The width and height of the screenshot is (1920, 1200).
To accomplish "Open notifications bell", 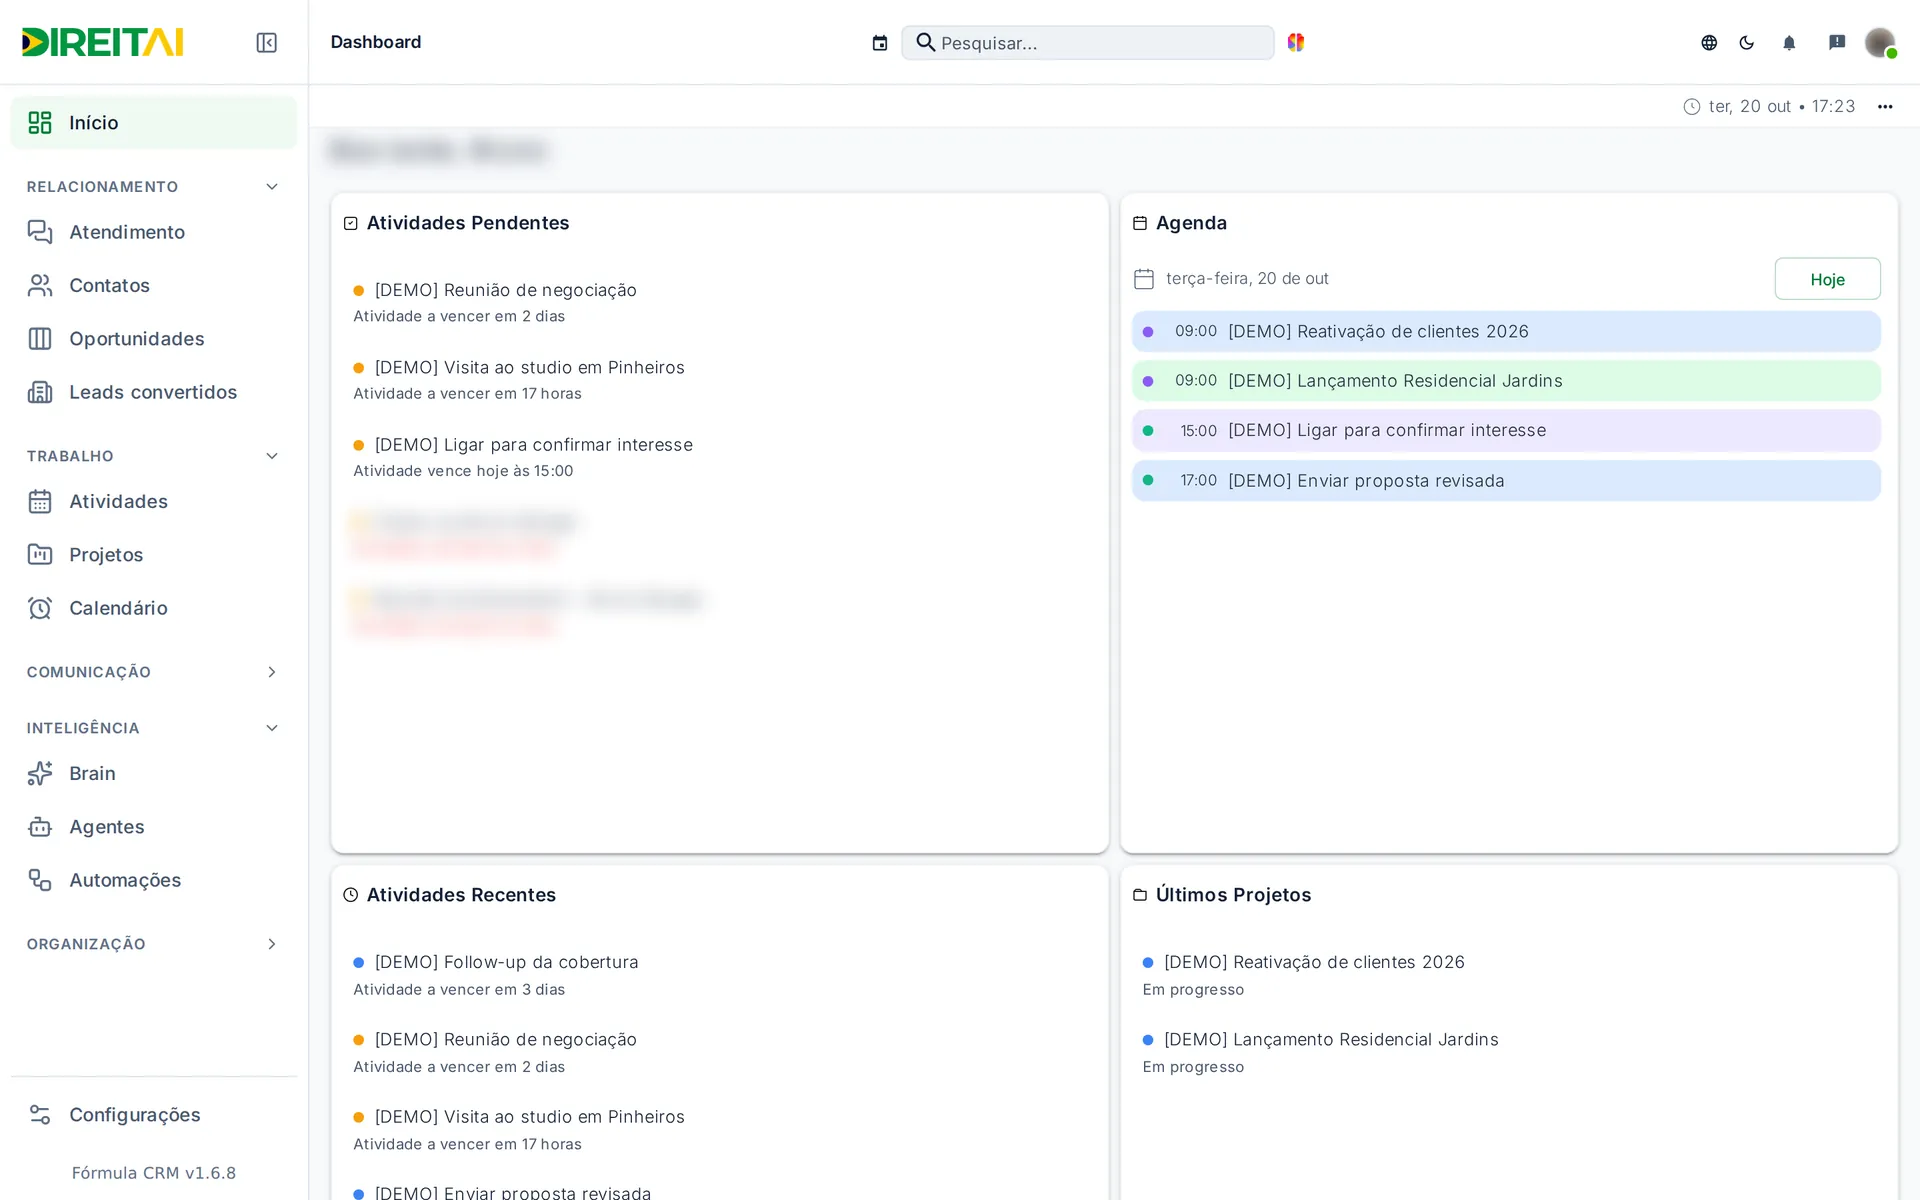I will point(1789,42).
